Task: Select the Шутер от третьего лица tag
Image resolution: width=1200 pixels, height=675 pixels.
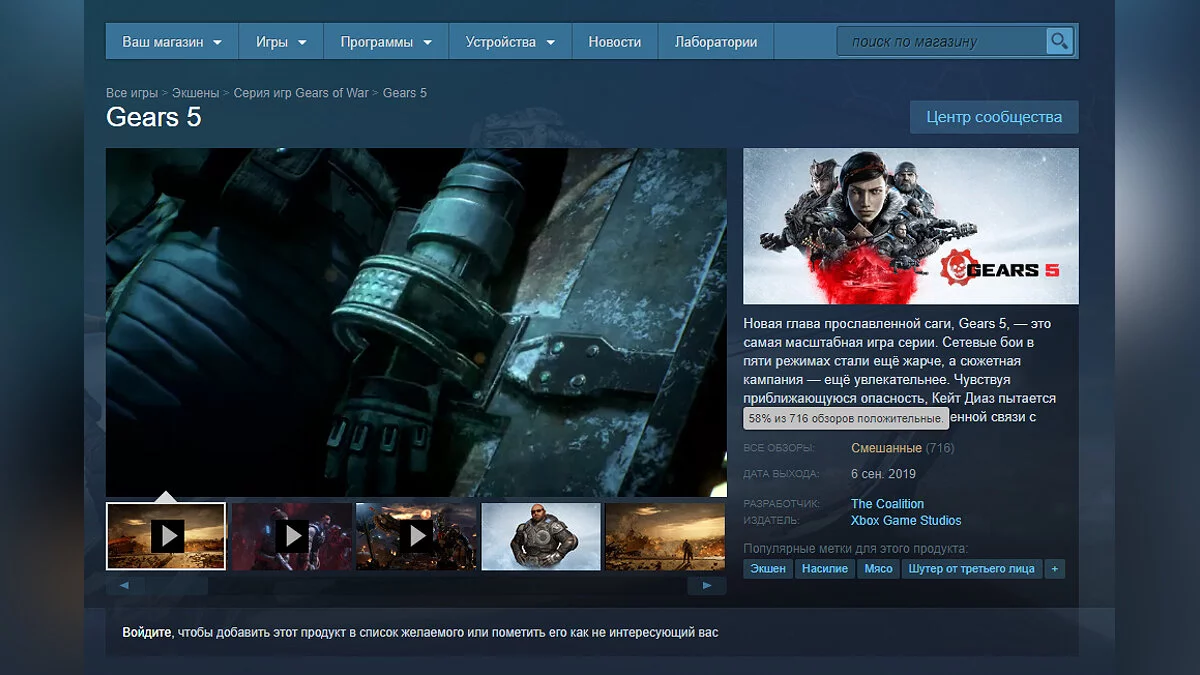Action: coord(971,569)
